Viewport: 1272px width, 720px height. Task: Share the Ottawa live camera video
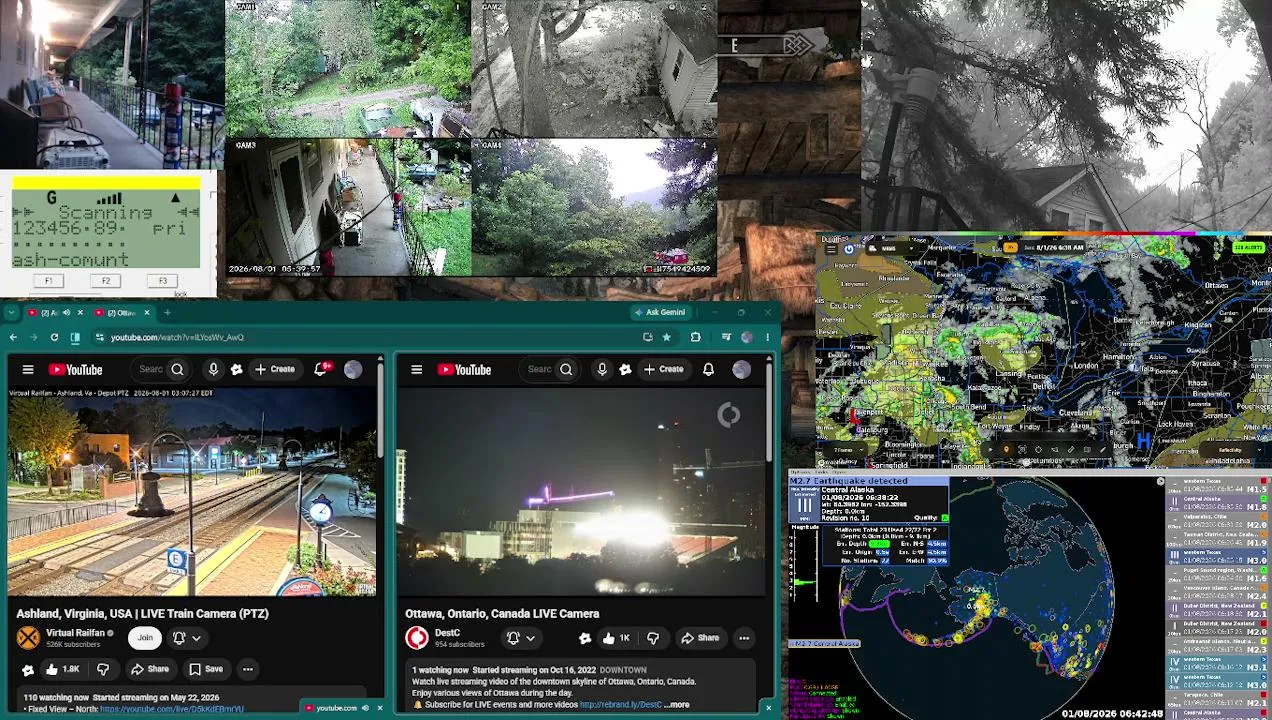pyautogui.click(x=700, y=638)
